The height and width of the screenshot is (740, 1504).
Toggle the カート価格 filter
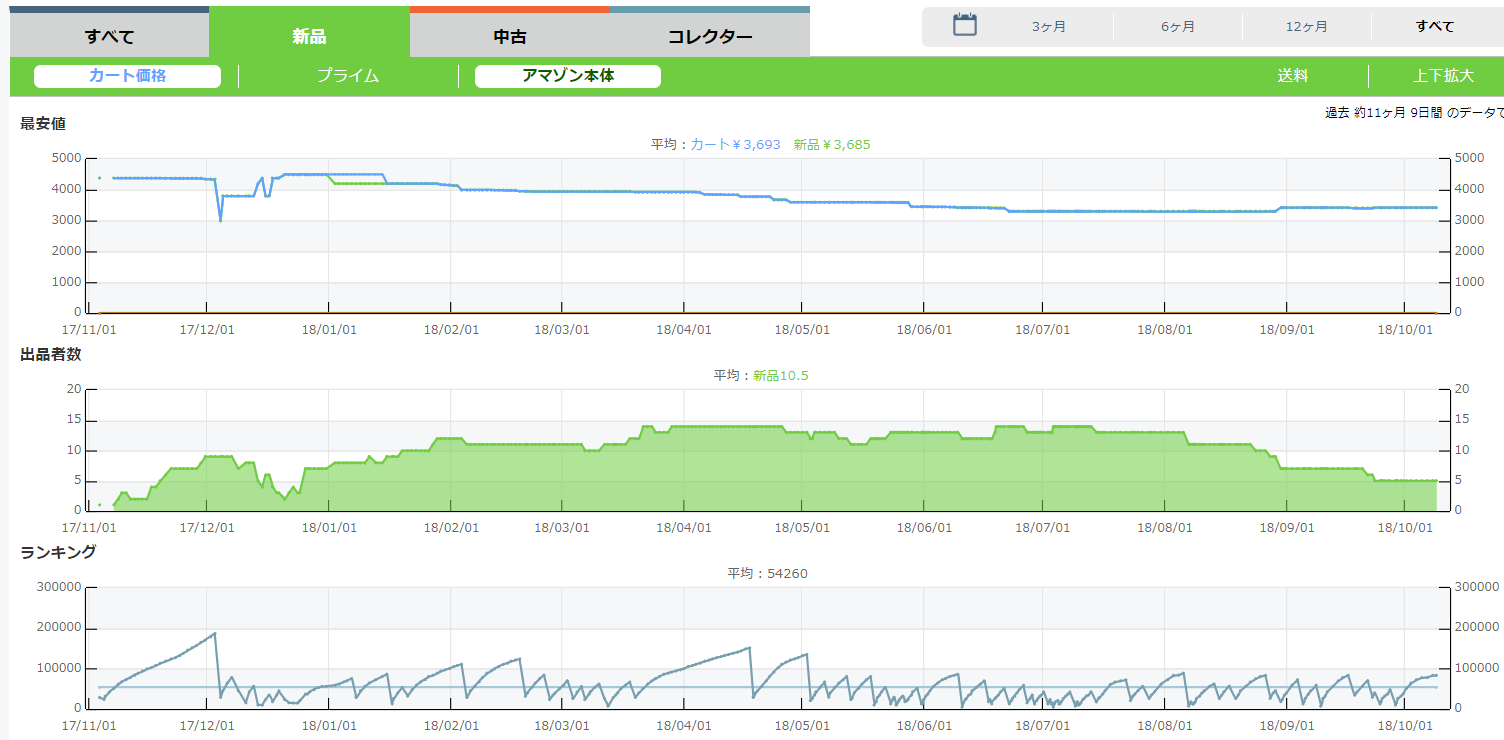click(x=127, y=76)
